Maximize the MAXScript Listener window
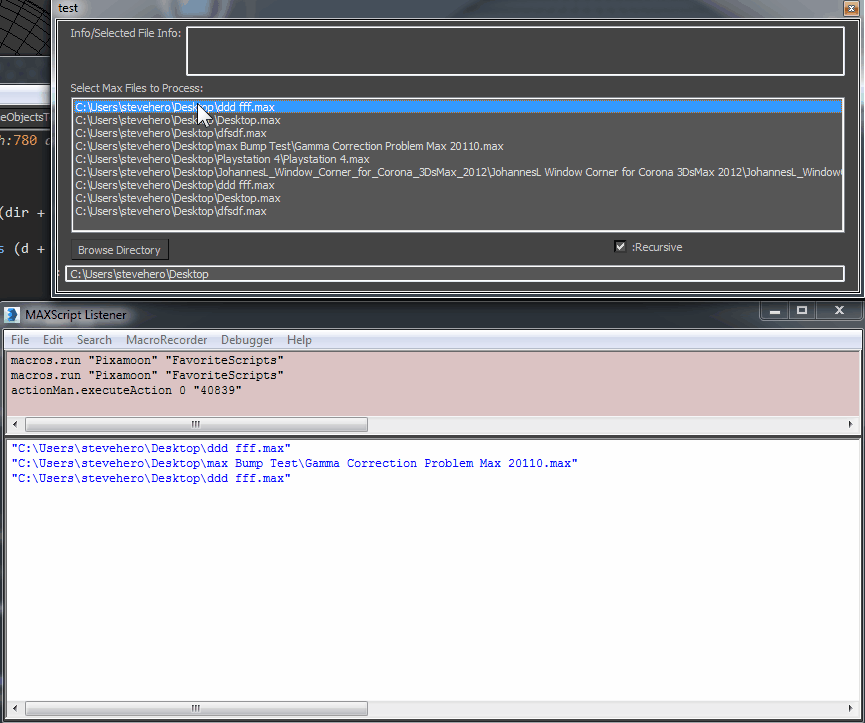Image resolution: width=865 pixels, height=723 pixels. pos(801,312)
